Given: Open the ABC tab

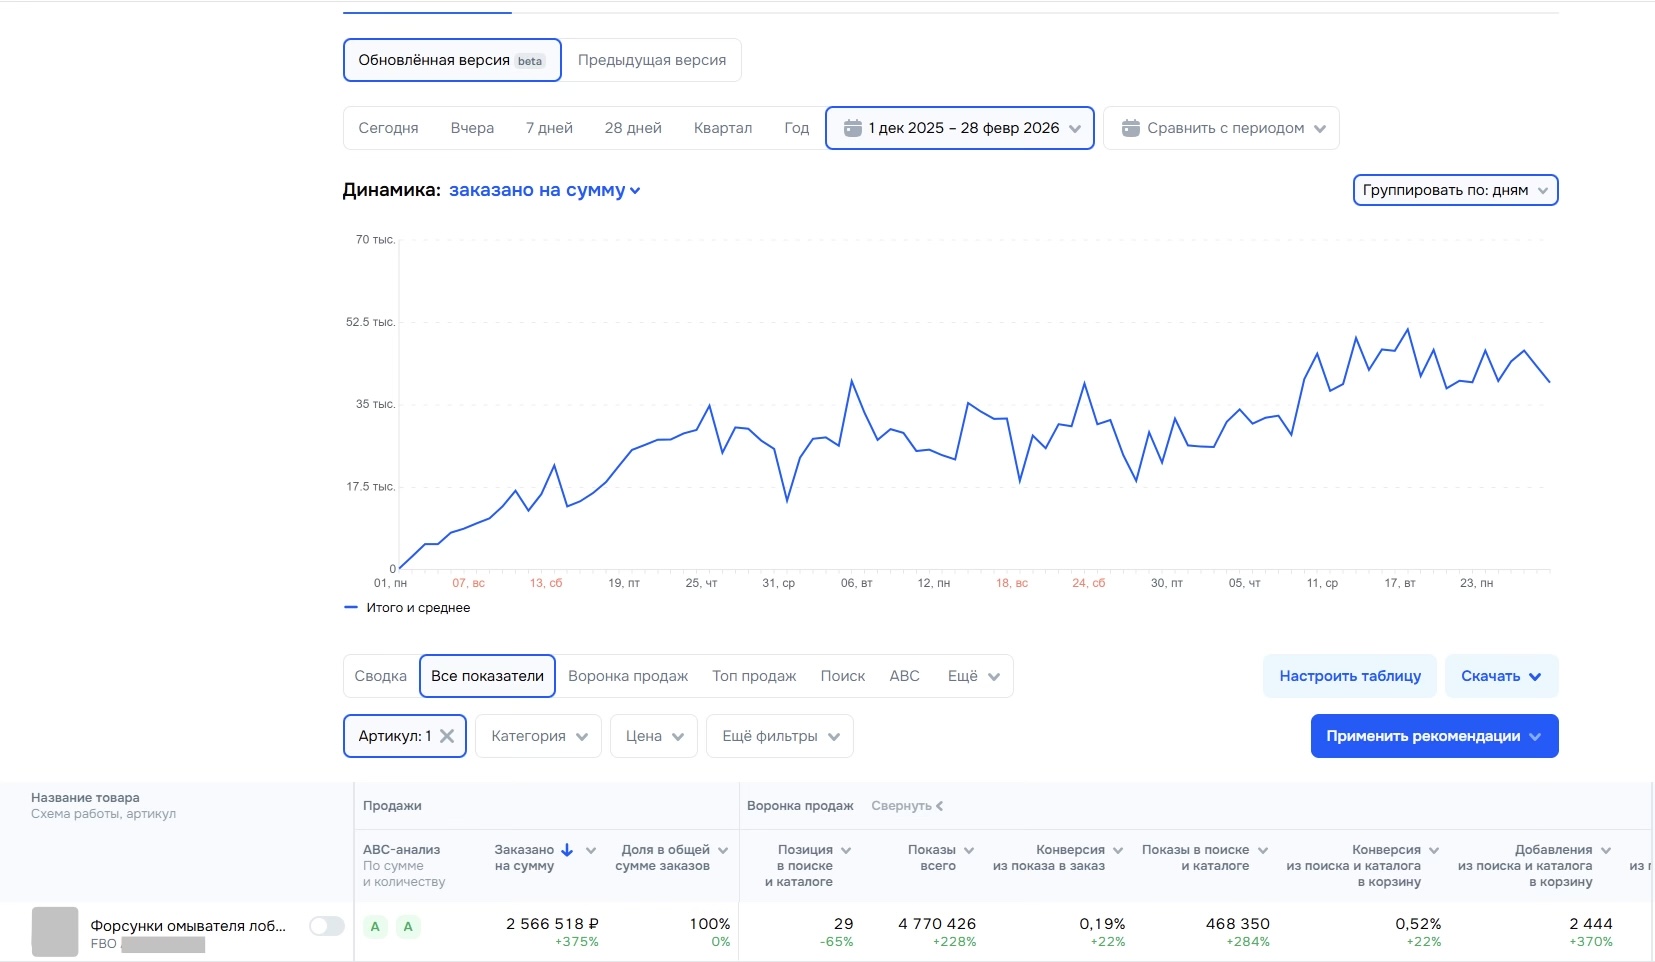Looking at the screenshot, I should [x=904, y=676].
